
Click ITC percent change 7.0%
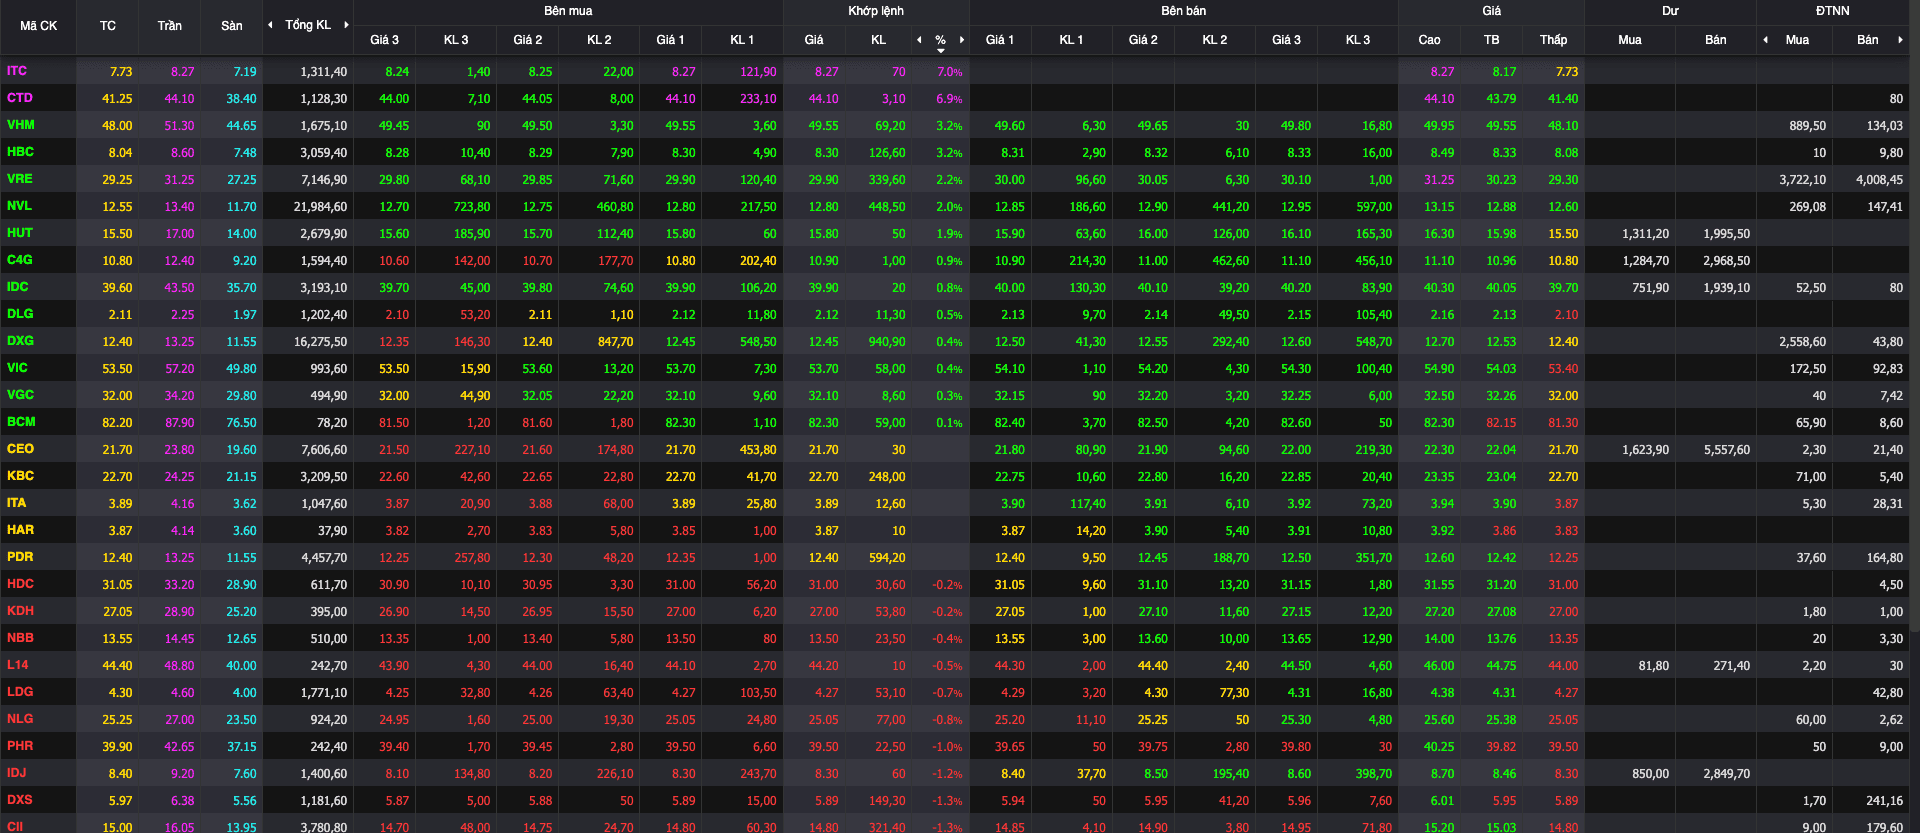tap(949, 72)
